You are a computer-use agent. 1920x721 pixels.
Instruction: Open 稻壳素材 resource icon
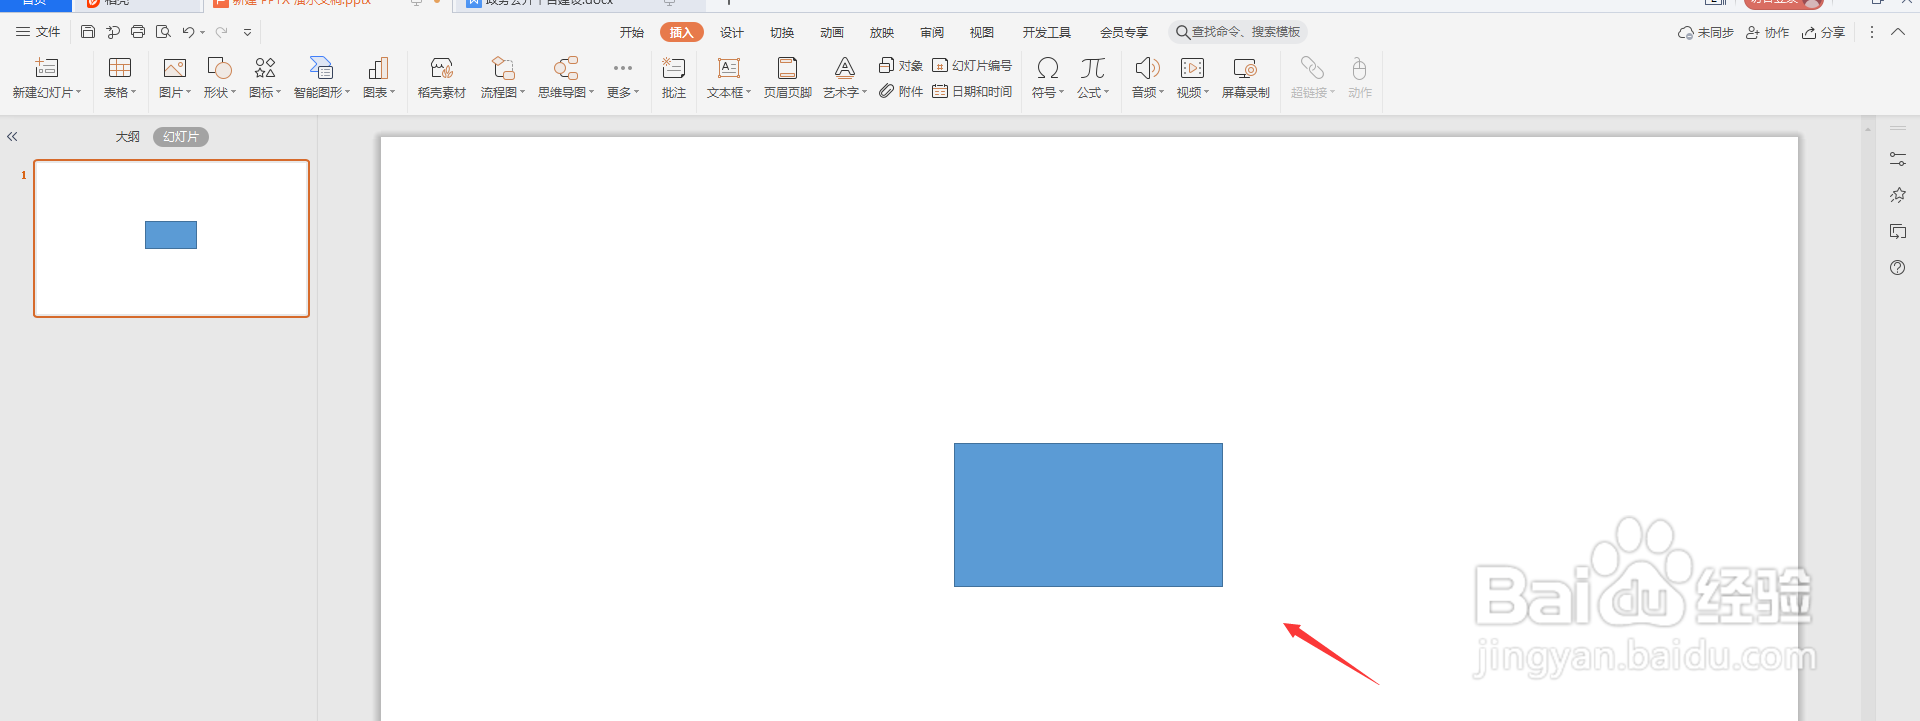pos(442,68)
